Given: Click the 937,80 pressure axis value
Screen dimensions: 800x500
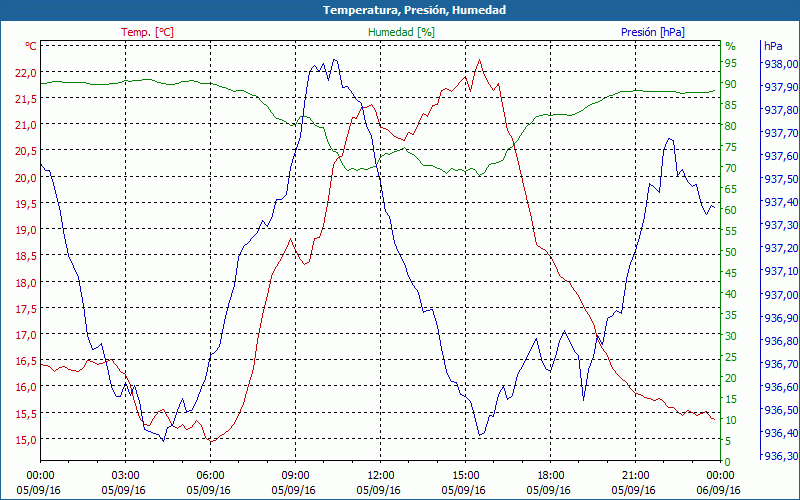Looking at the screenshot, I should tap(780, 110).
